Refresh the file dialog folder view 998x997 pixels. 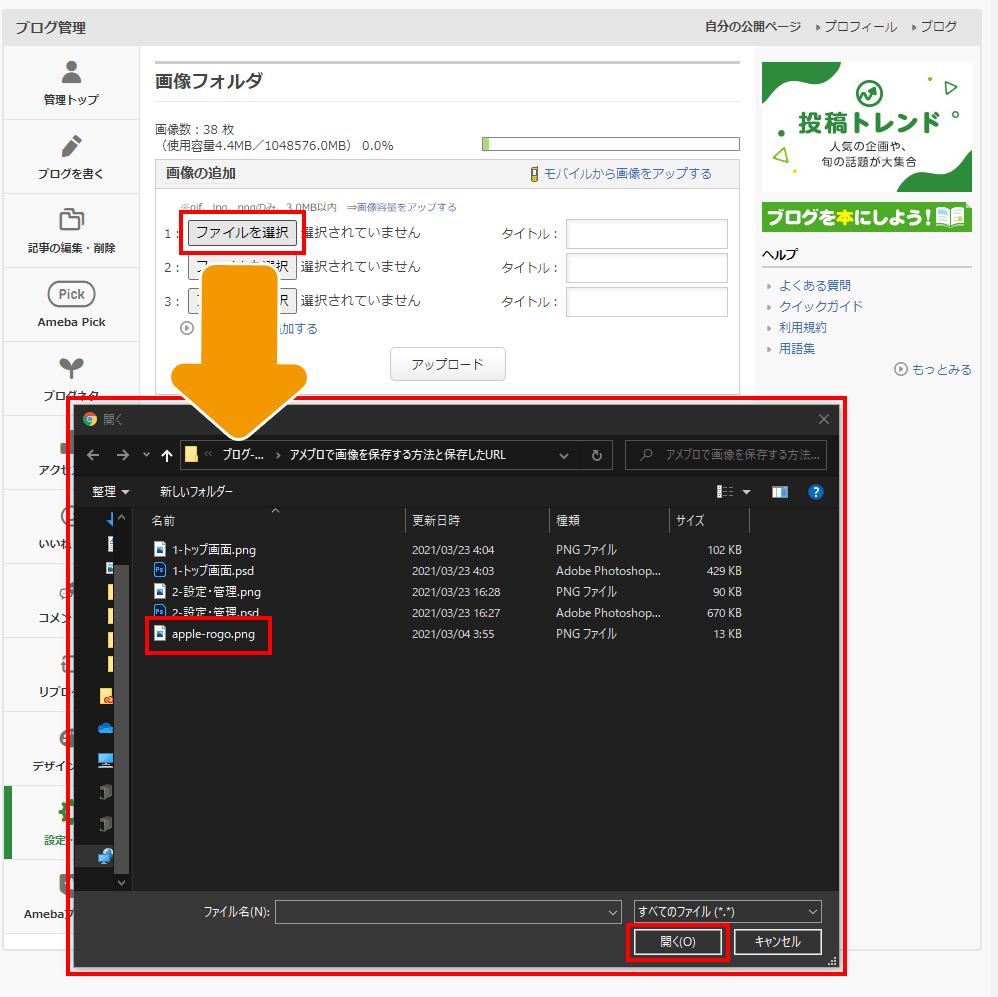[x=596, y=455]
